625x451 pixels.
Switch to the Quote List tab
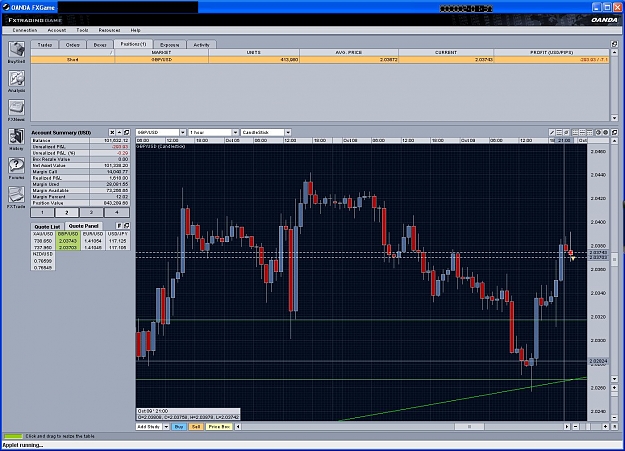[47, 226]
